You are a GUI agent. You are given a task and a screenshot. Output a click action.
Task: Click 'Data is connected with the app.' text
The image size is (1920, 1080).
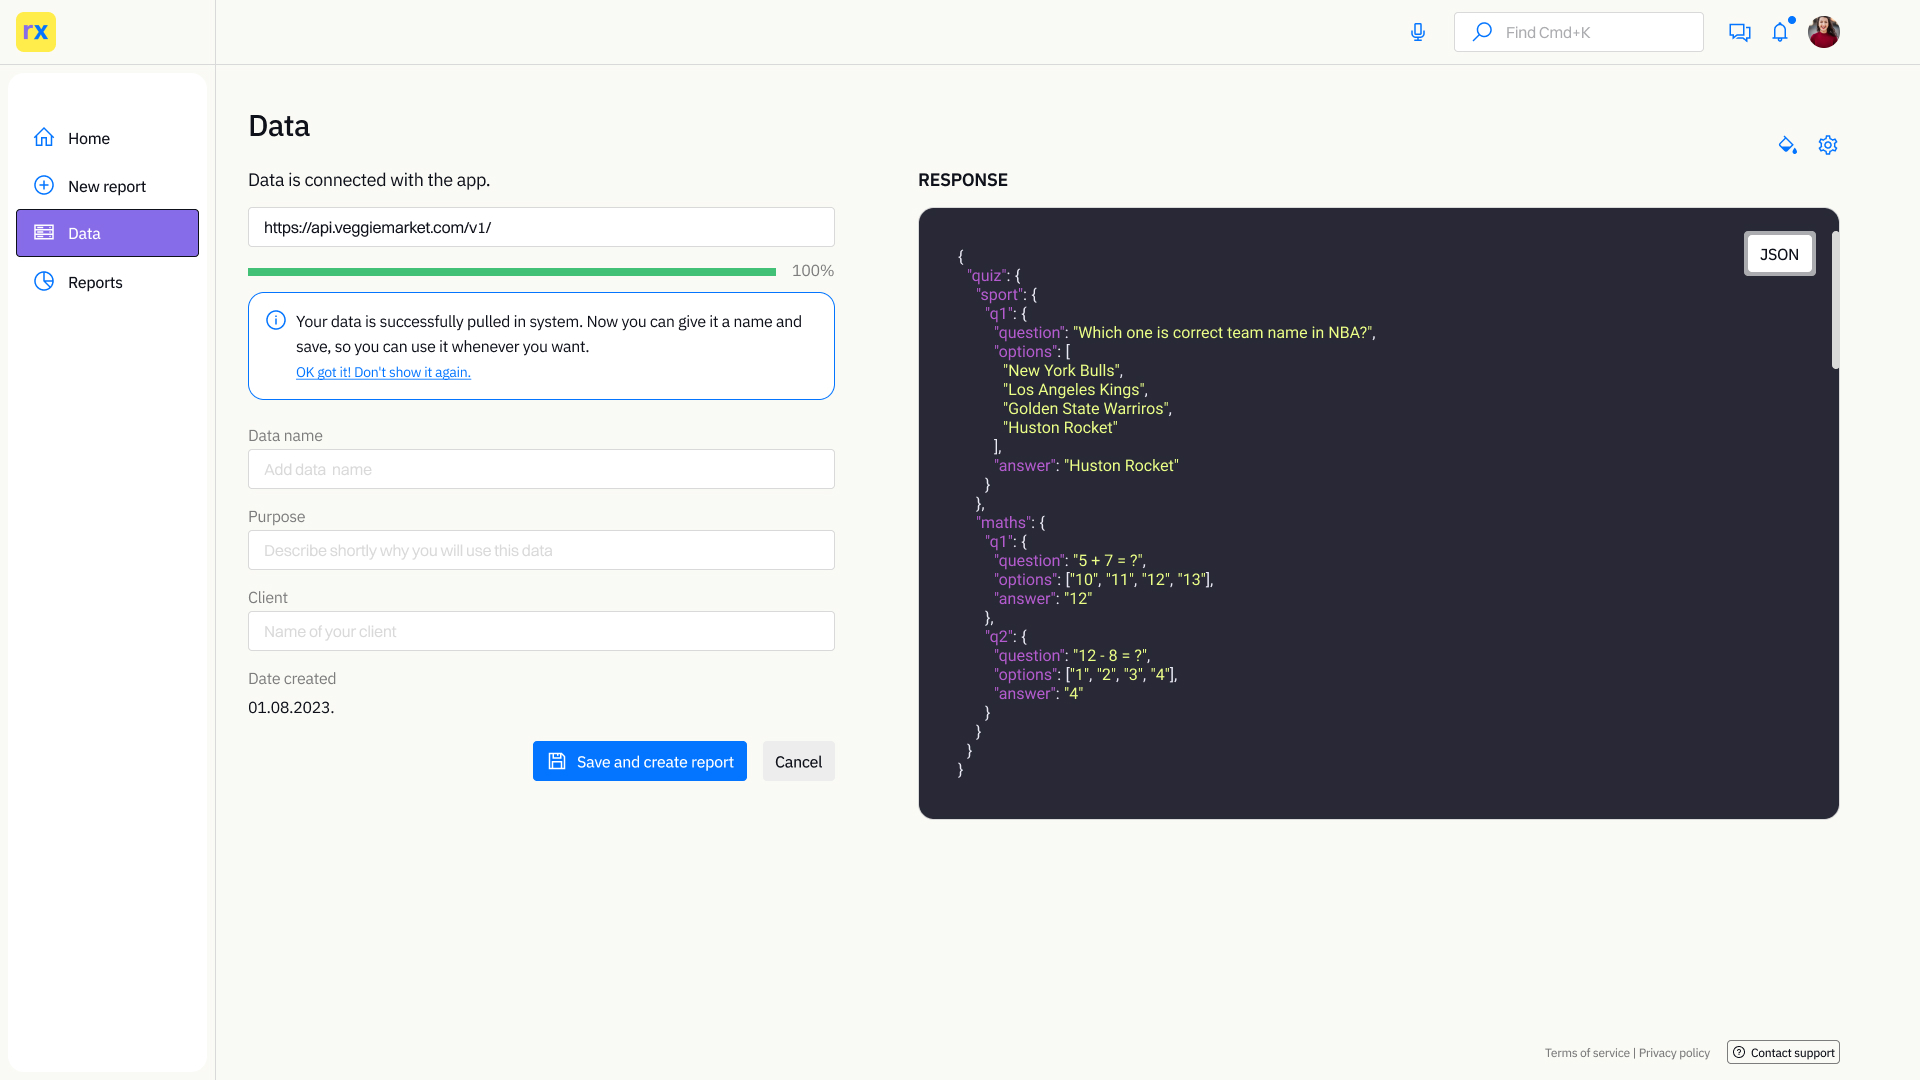click(369, 180)
